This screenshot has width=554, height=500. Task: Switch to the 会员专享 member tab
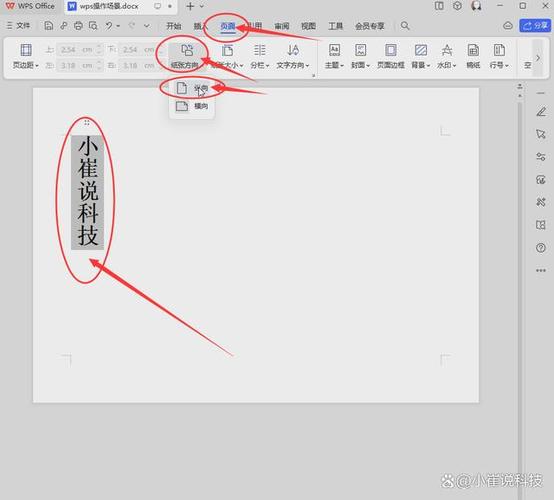370,26
